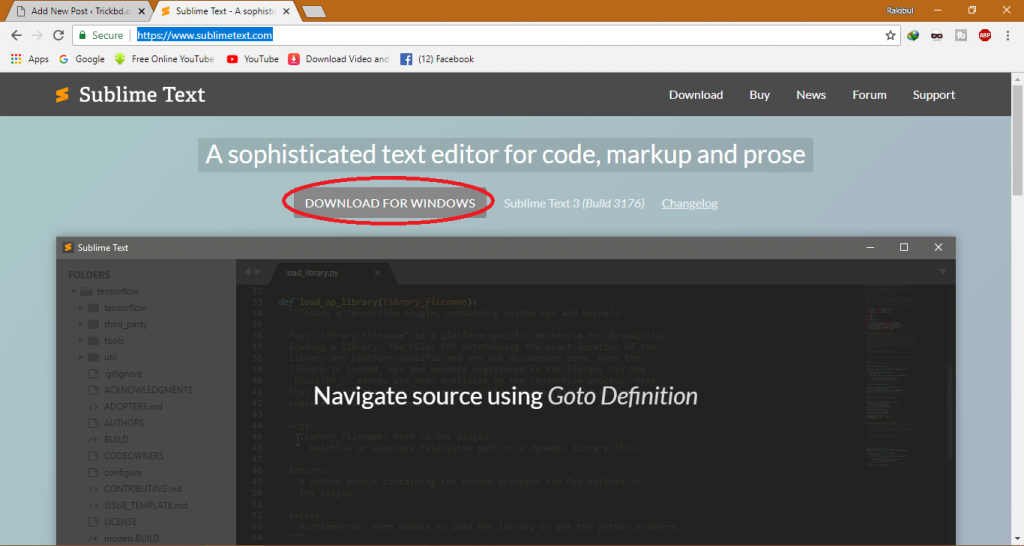Select the AUTHORS file

coord(124,423)
